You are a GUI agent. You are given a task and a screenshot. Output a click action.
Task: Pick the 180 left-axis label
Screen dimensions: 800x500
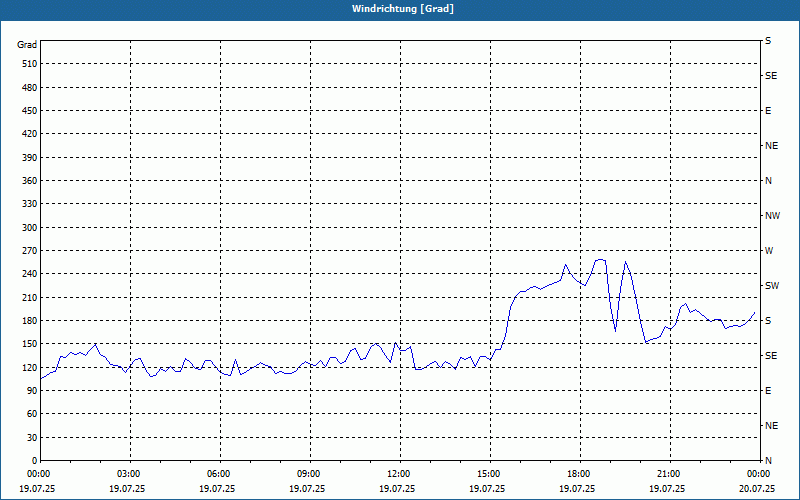tap(30, 320)
